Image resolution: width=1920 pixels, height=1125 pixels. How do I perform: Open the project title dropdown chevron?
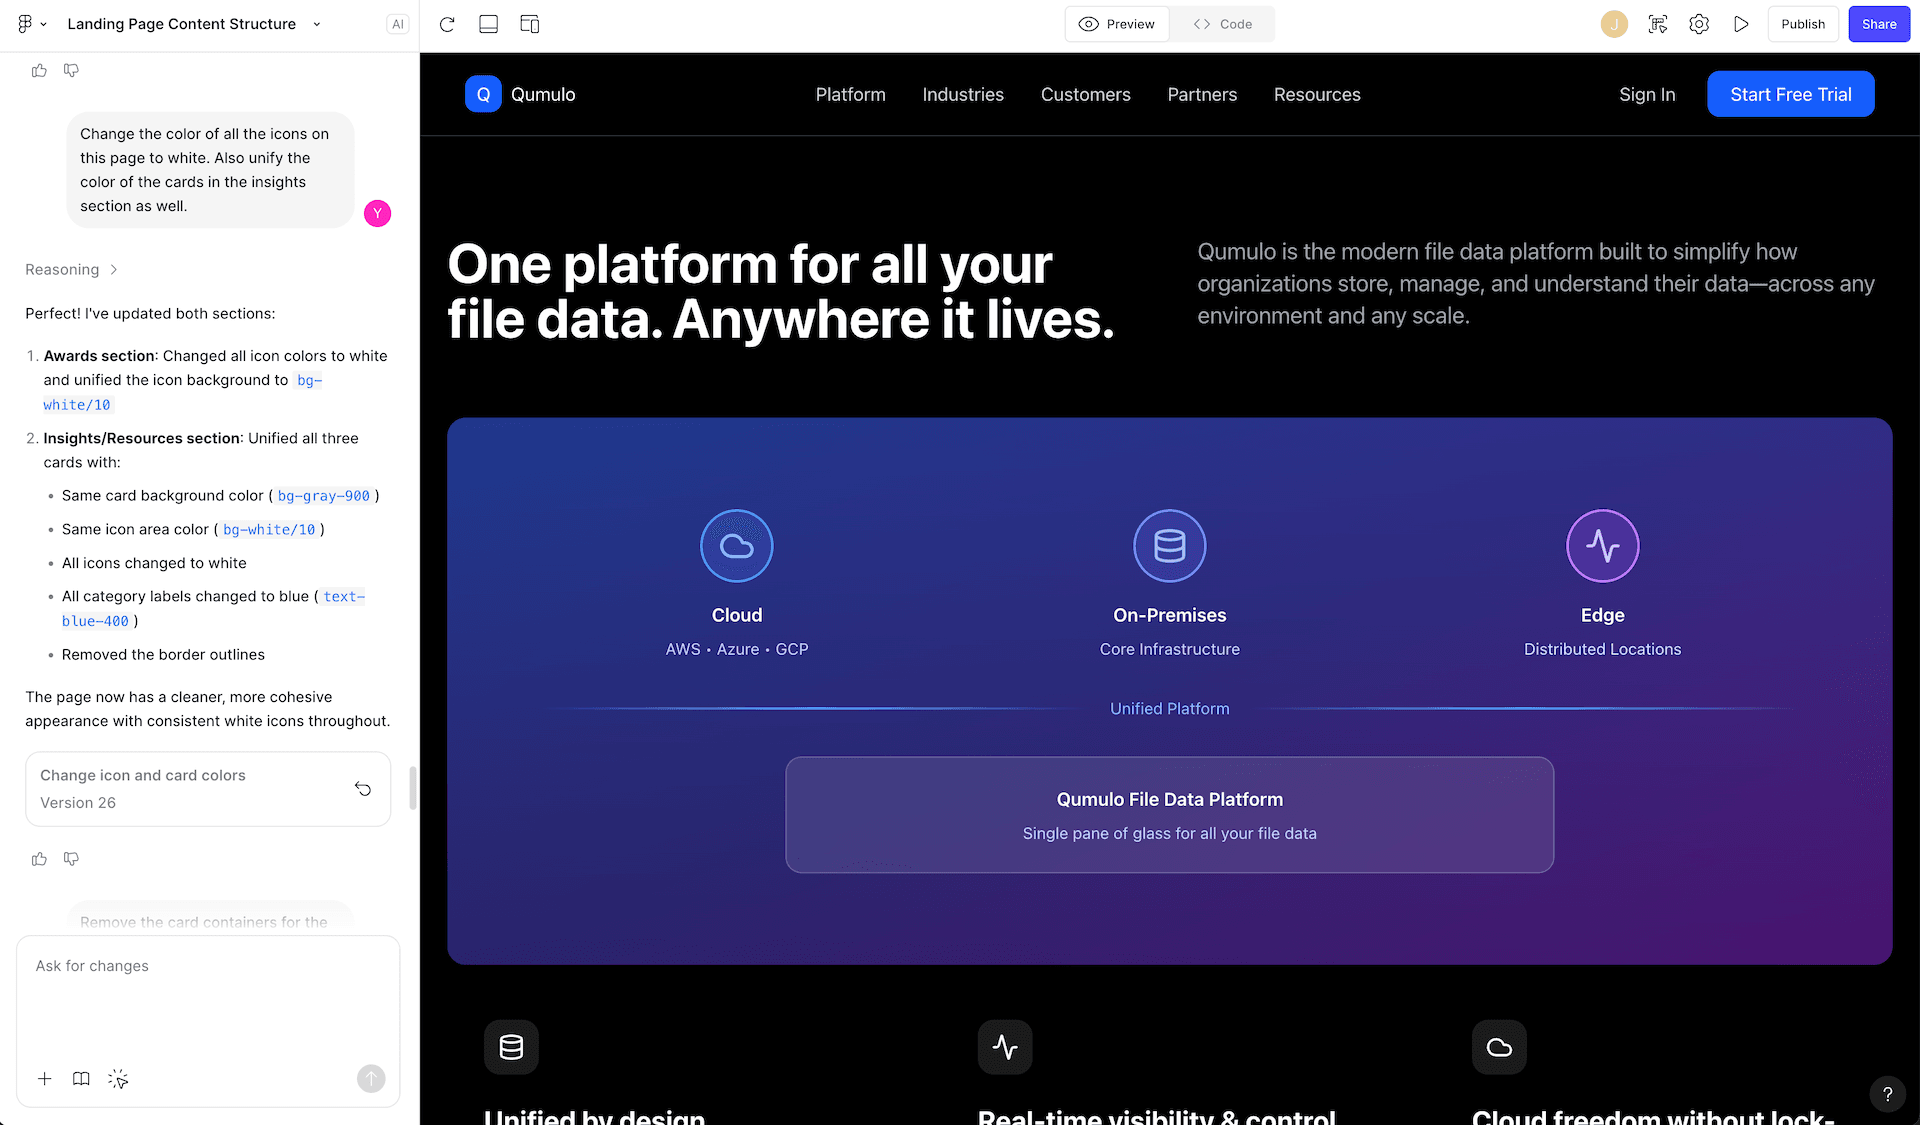pos(317,24)
